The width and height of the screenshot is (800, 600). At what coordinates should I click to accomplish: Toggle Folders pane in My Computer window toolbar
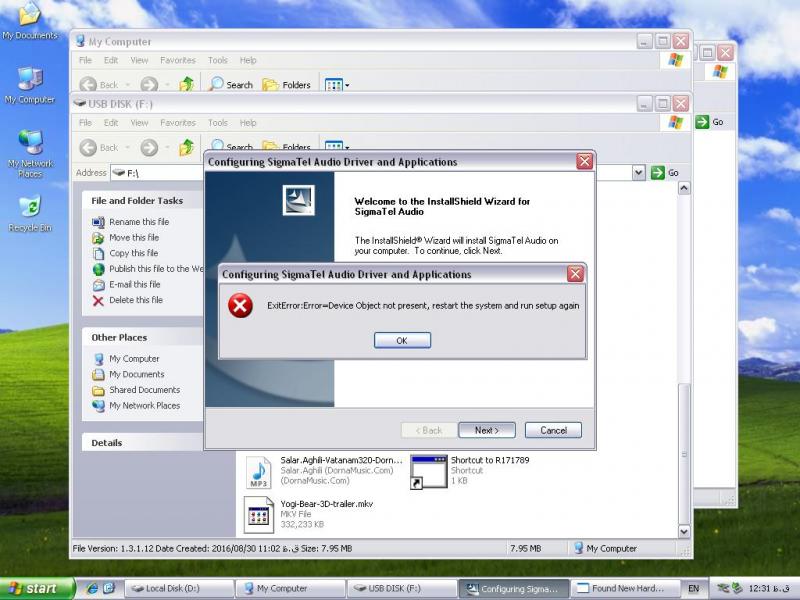pyautogui.click(x=286, y=84)
